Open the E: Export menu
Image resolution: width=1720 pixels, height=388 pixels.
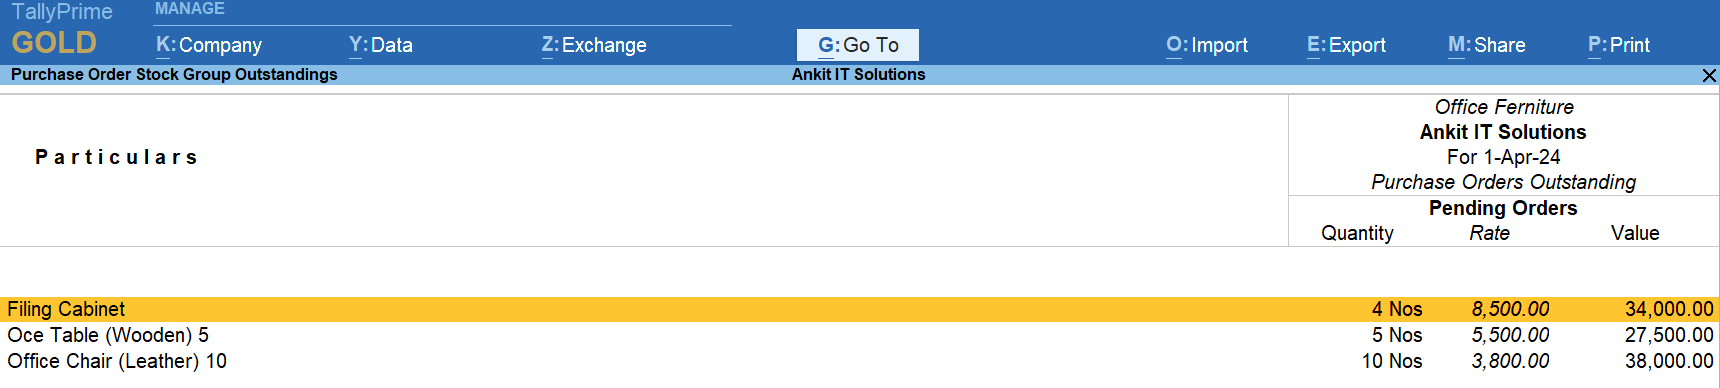click(x=1346, y=45)
